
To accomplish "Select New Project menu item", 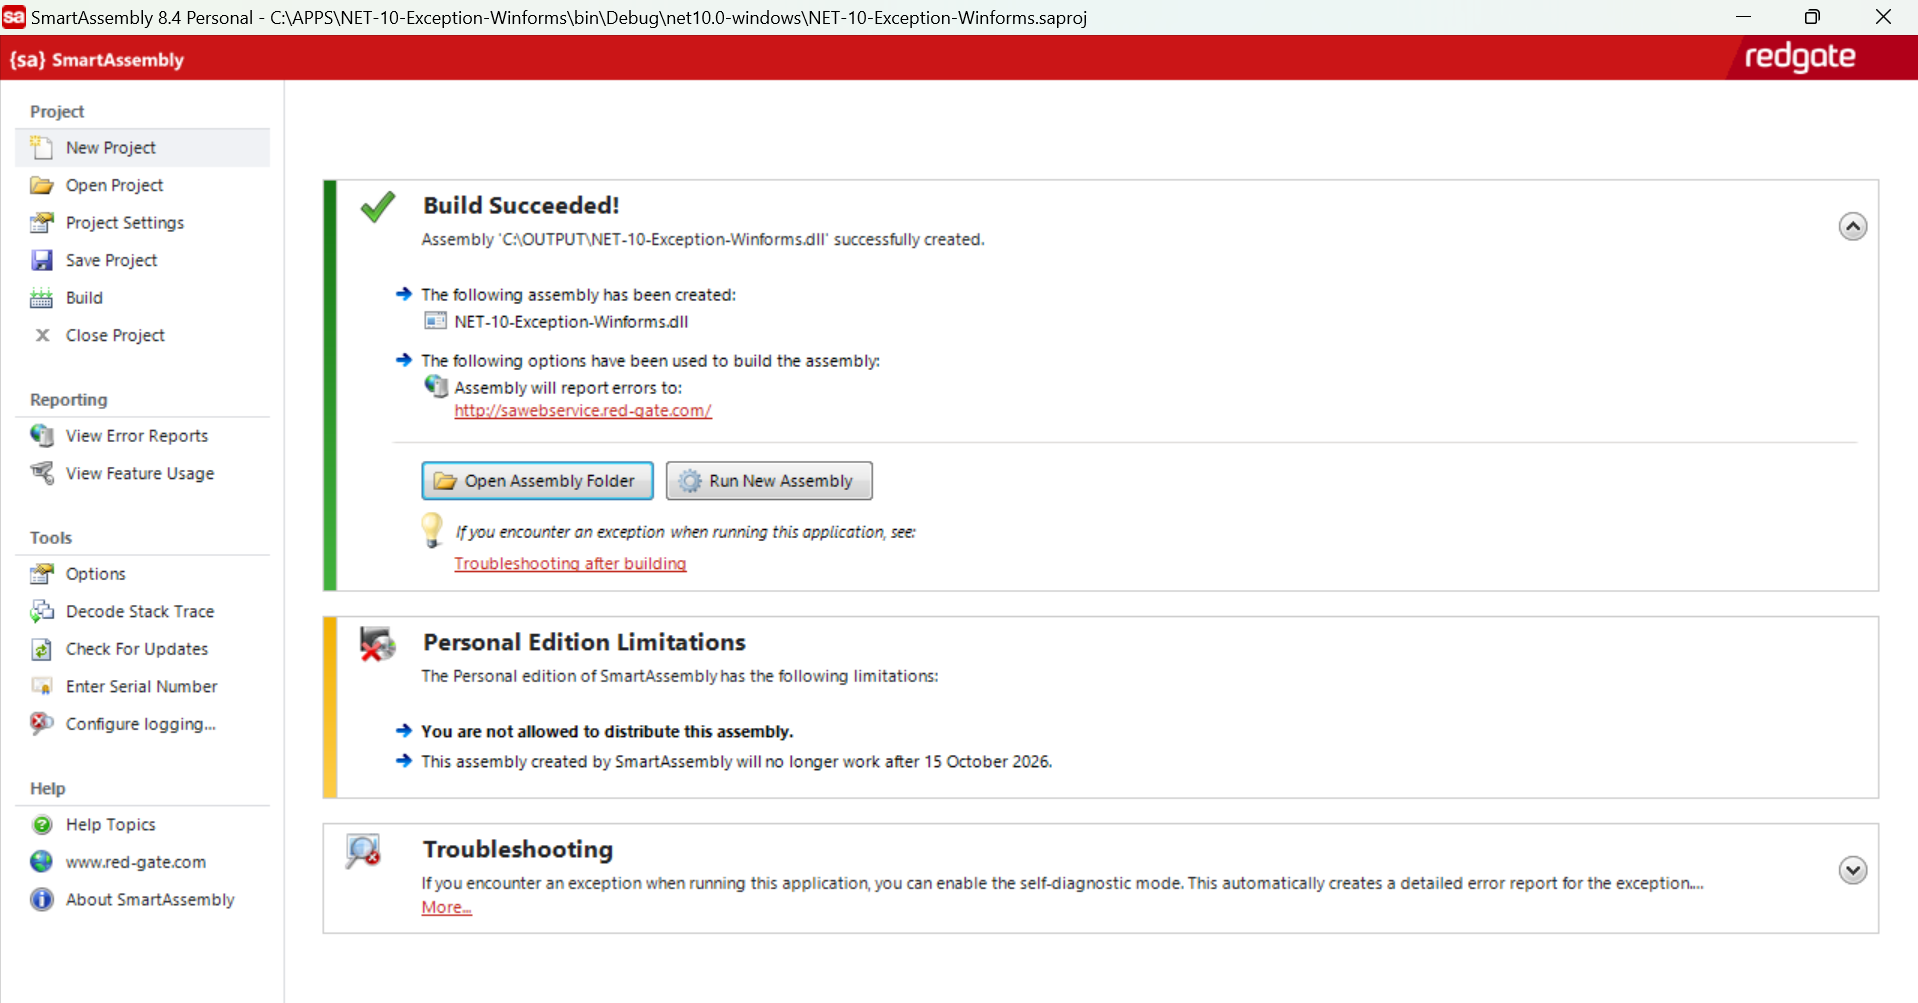I will (143, 147).
